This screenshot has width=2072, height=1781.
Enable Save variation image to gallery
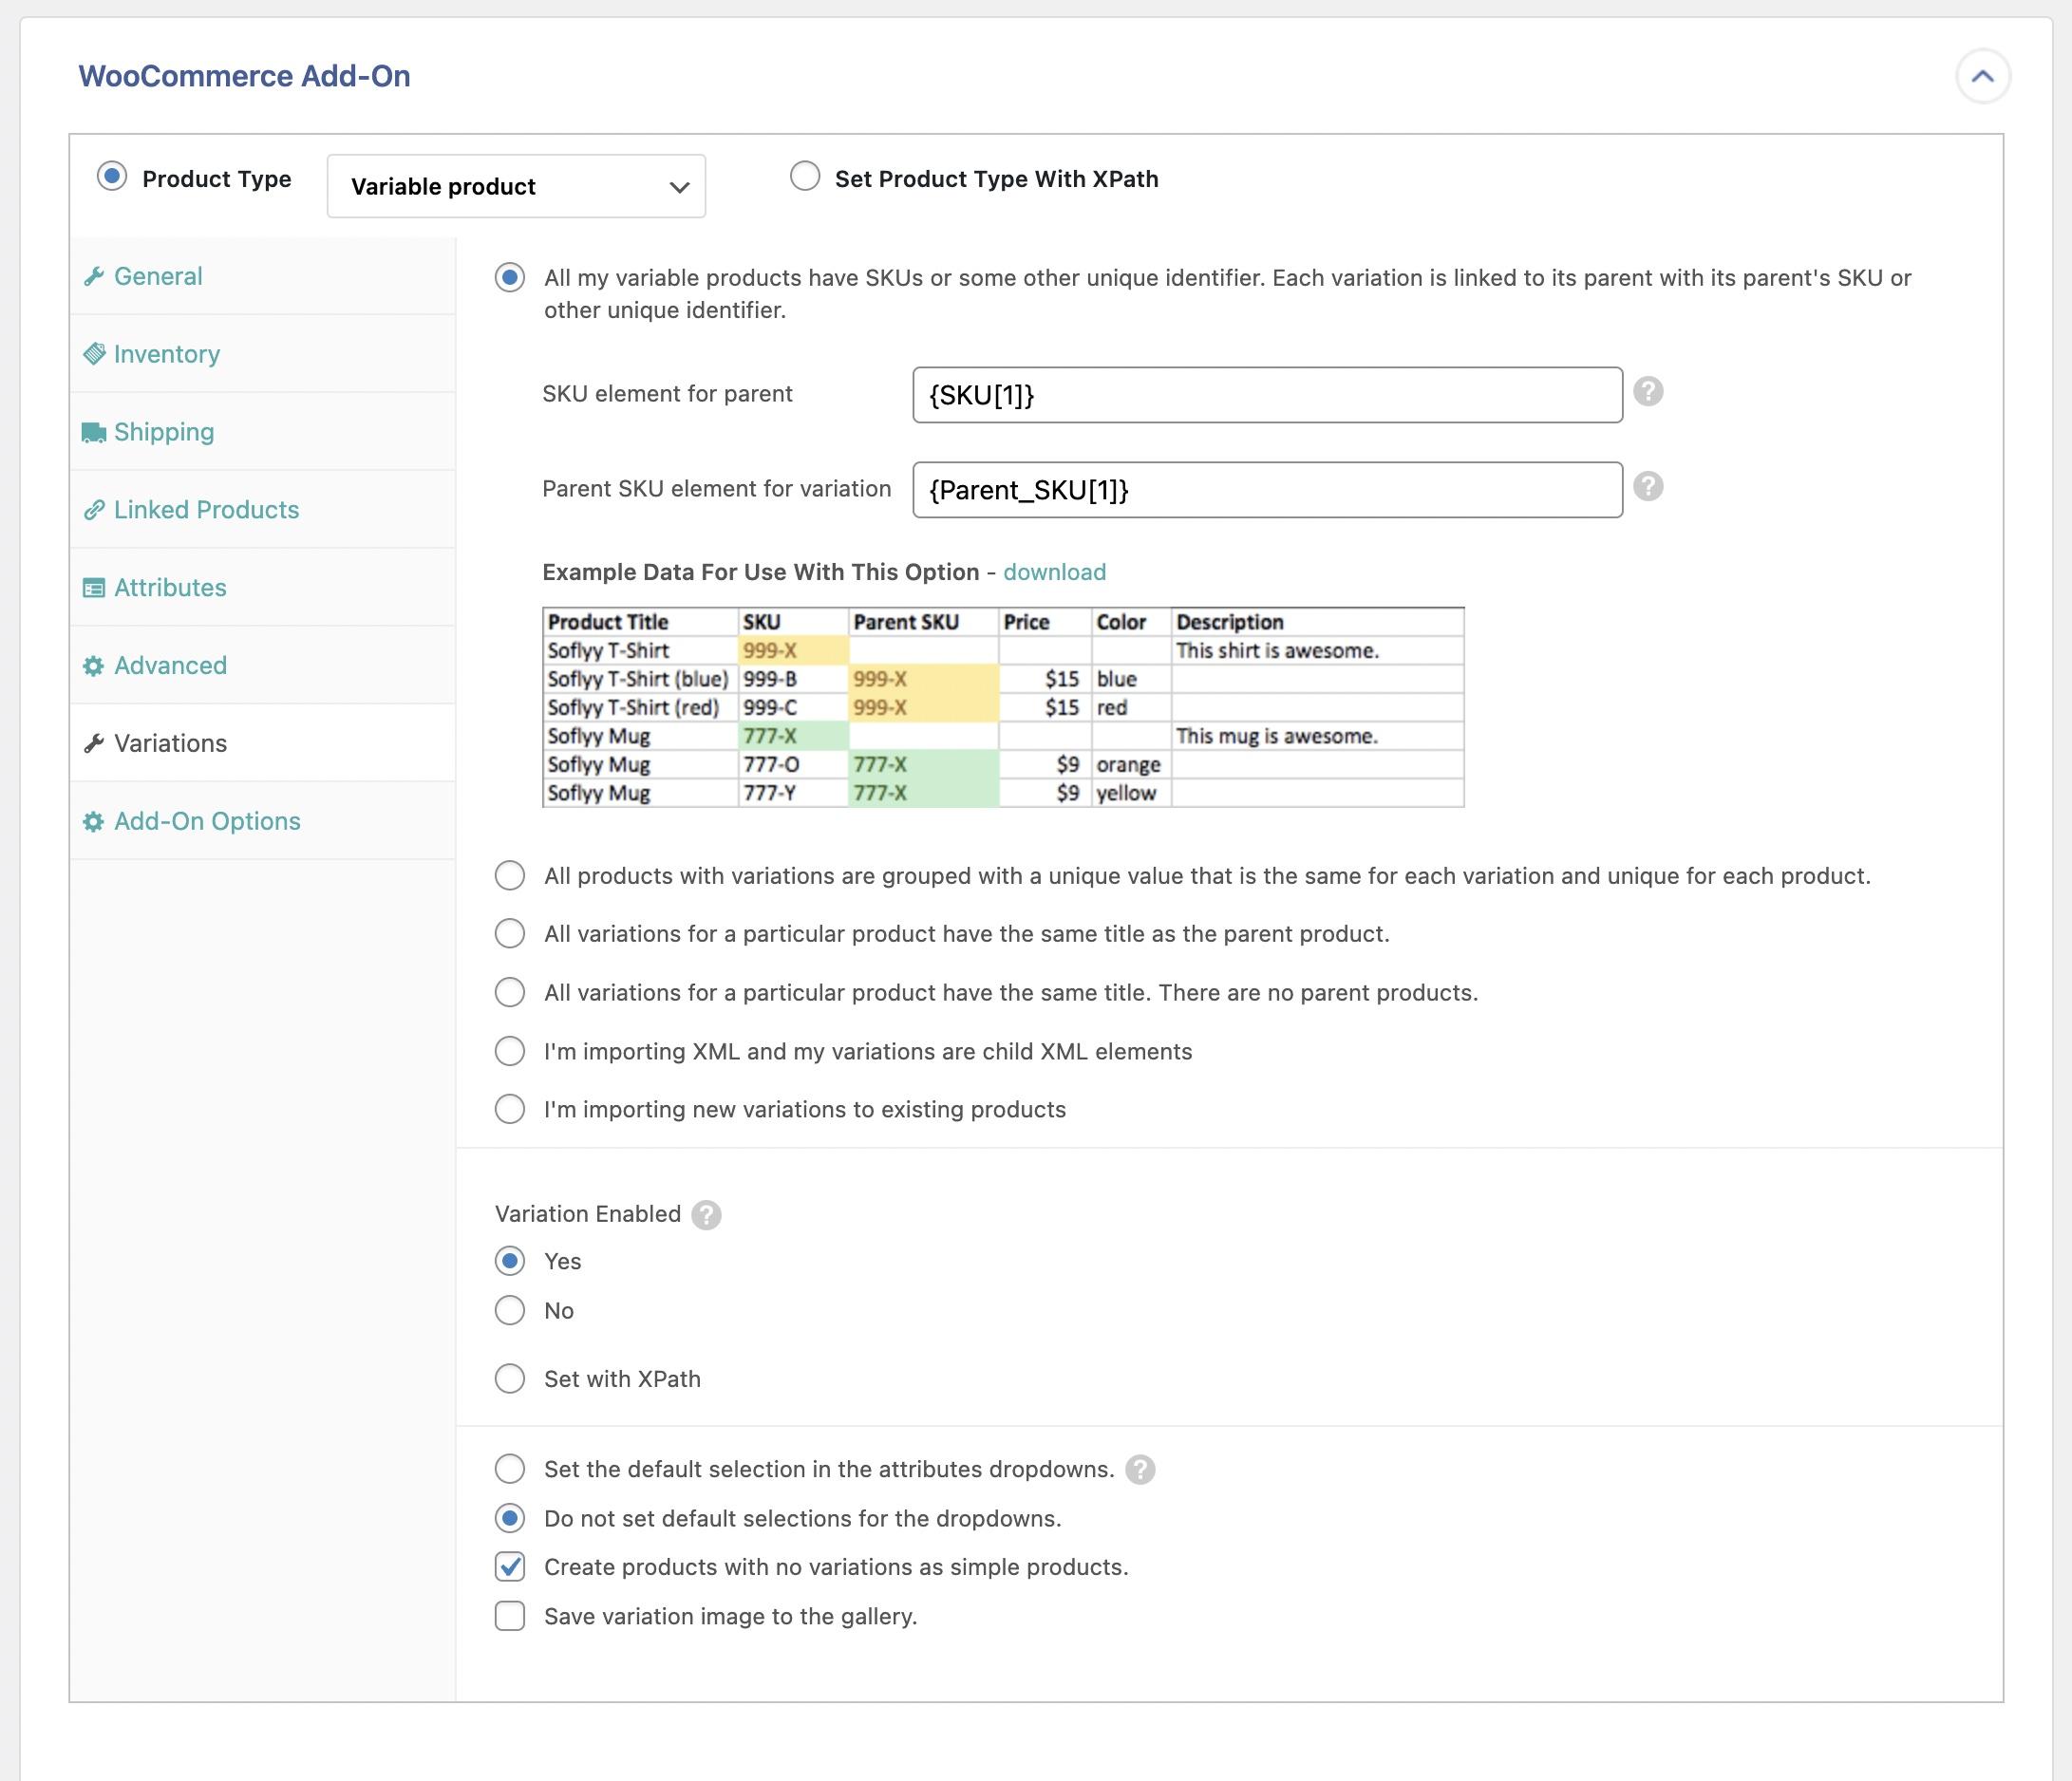[x=509, y=1616]
